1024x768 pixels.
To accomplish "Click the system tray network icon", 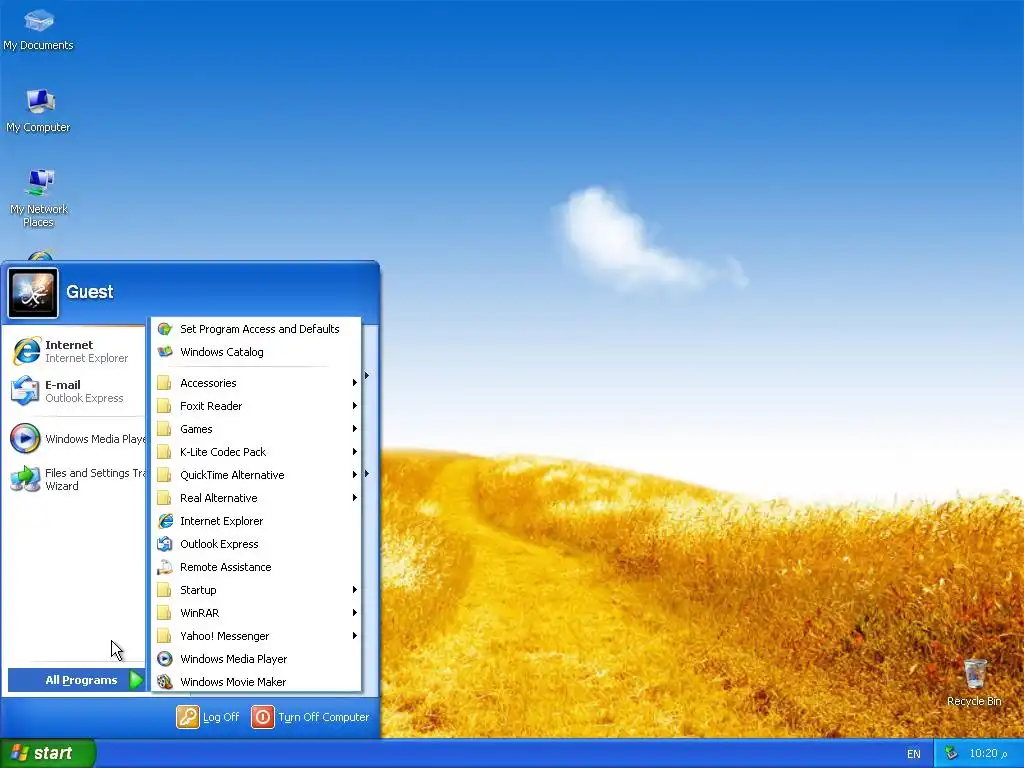I will click(x=952, y=754).
